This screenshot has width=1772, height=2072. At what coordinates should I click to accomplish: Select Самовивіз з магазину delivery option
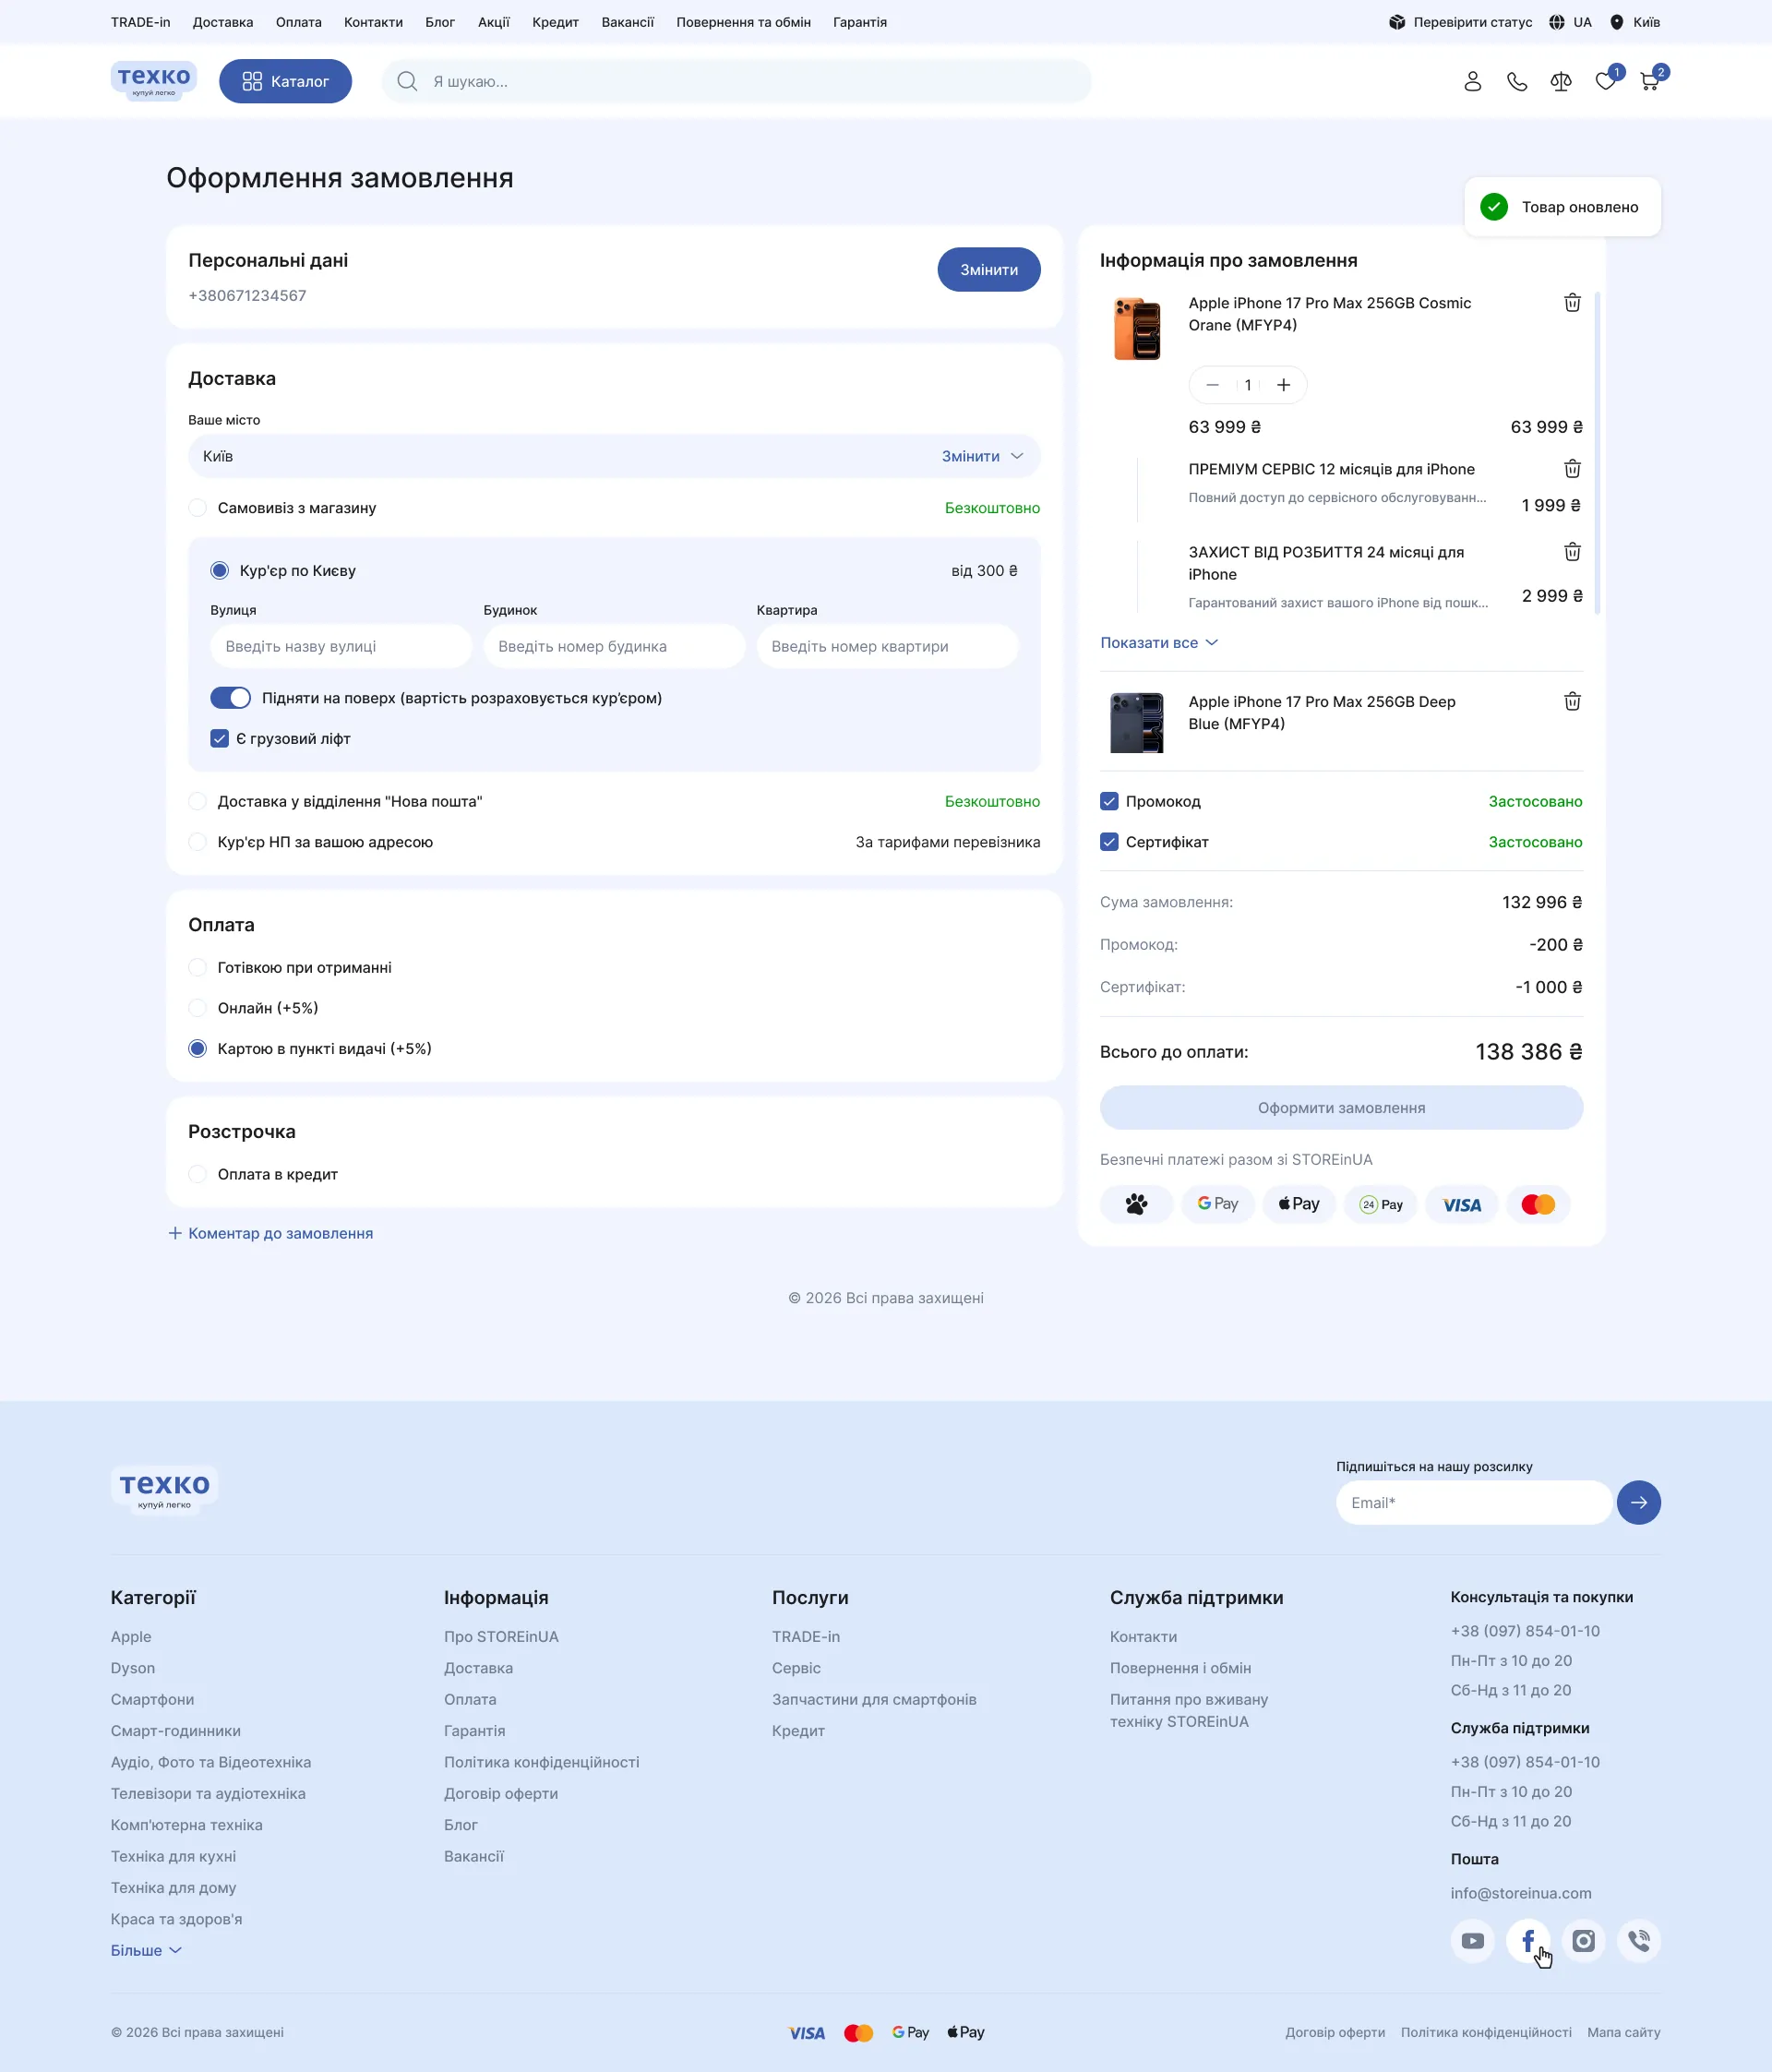click(198, 508)
